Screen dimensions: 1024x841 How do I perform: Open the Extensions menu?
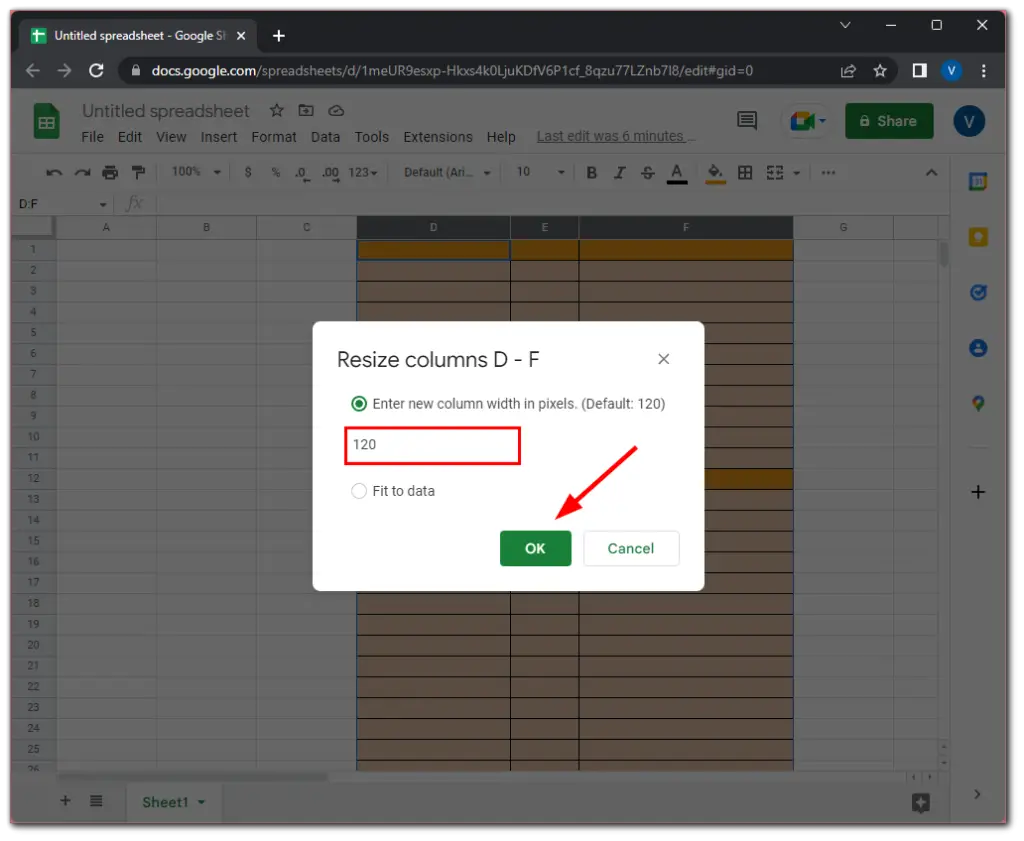[437, 137]
